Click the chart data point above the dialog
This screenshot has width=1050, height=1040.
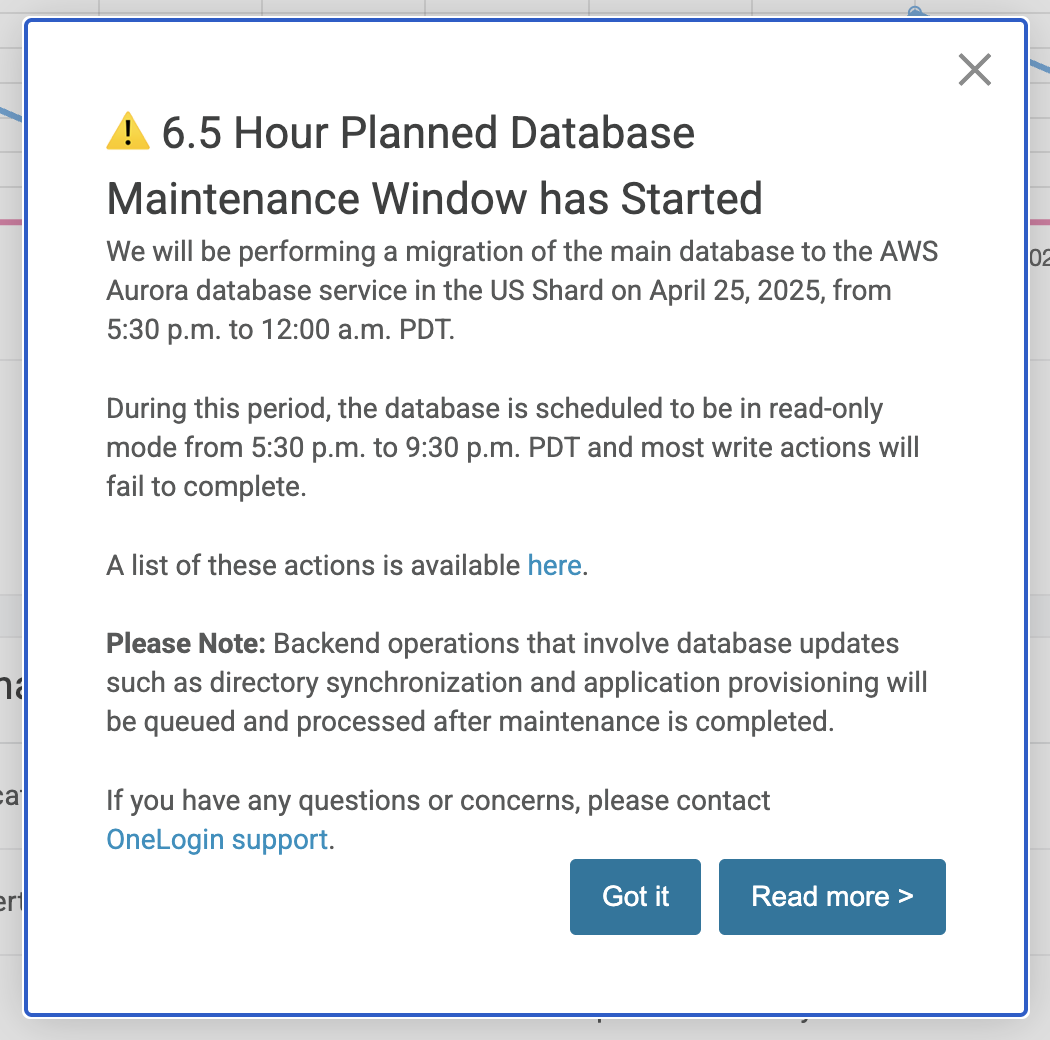click(x=915, y=11)
